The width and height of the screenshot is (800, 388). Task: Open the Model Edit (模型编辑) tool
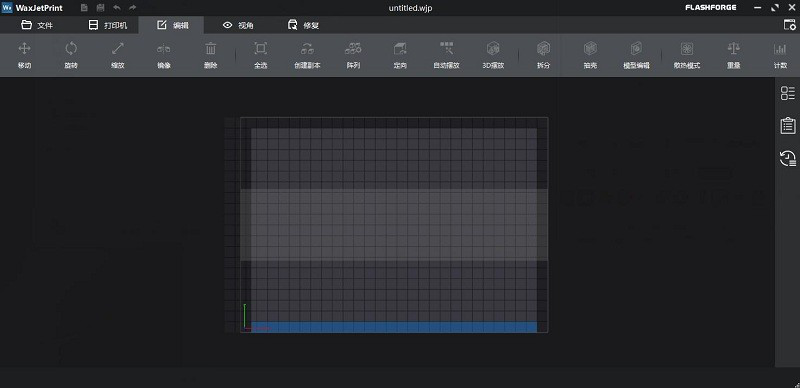[636, 55]
